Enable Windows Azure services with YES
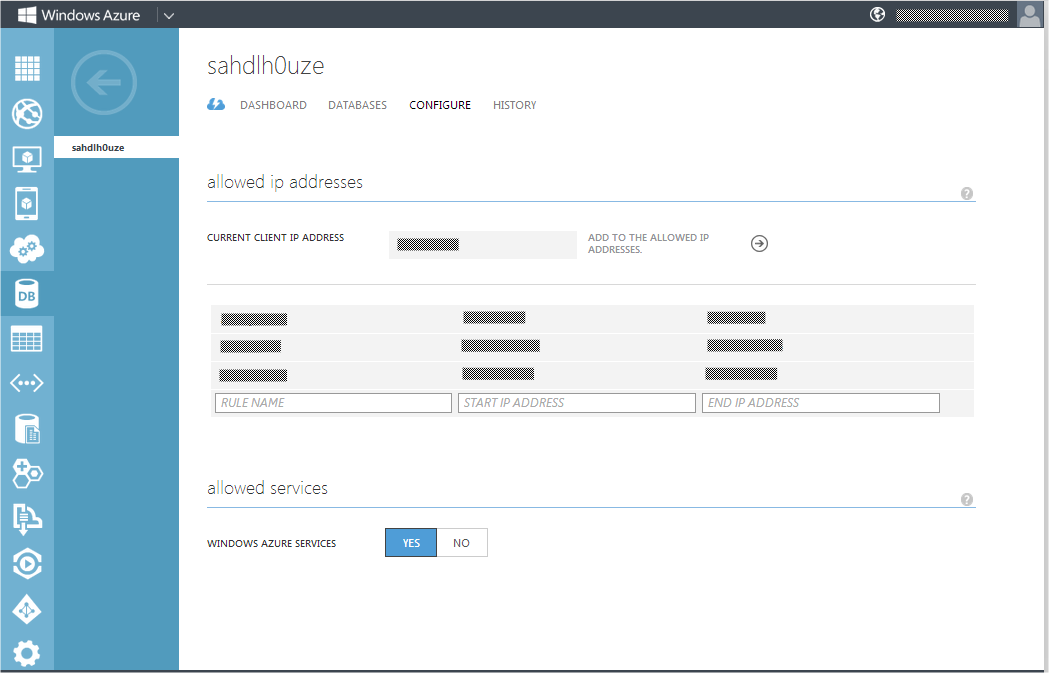The width and height of the screenshot is (1049, 673). pyautogui.click(x=410, y=542)
